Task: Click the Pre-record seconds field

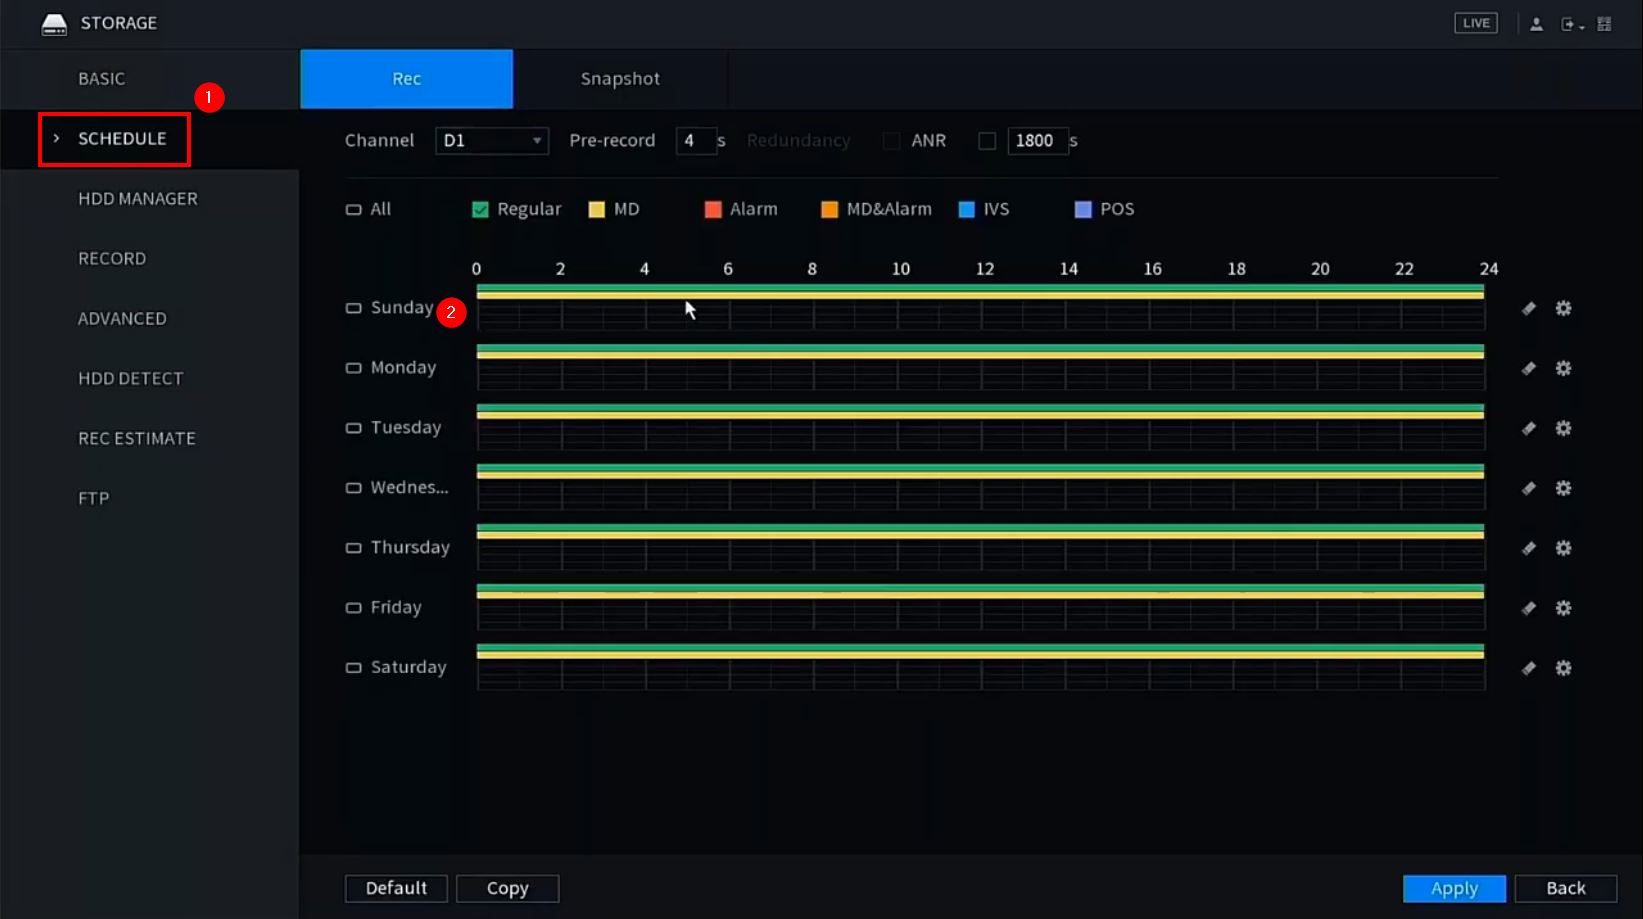Action: tap(695, 141)
